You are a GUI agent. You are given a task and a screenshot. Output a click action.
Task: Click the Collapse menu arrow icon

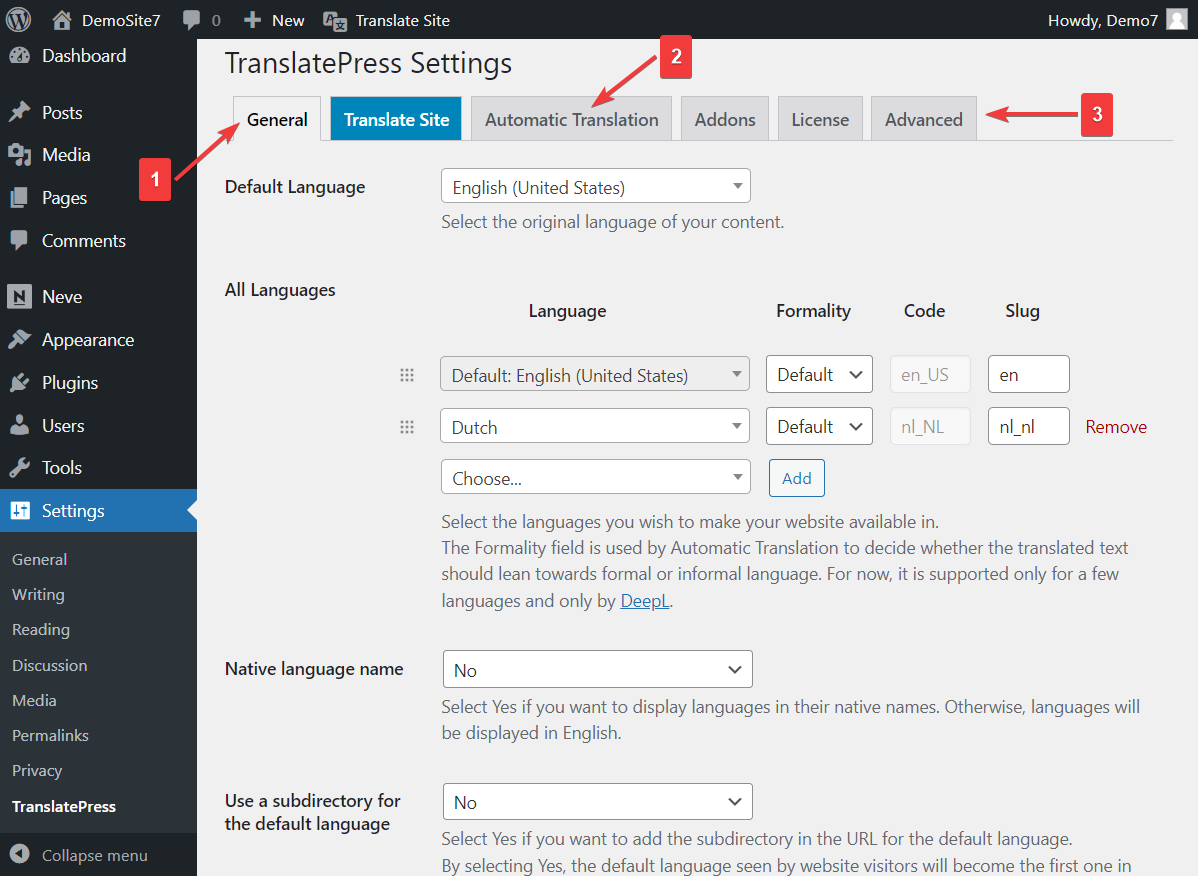[20, 855]
